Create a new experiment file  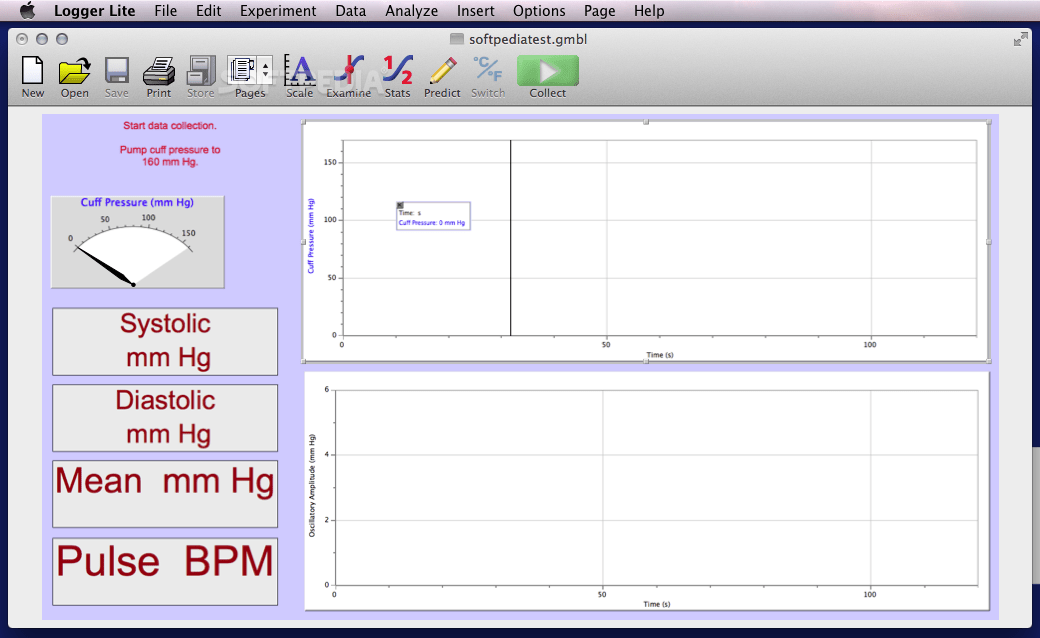[x=32, y=72]
